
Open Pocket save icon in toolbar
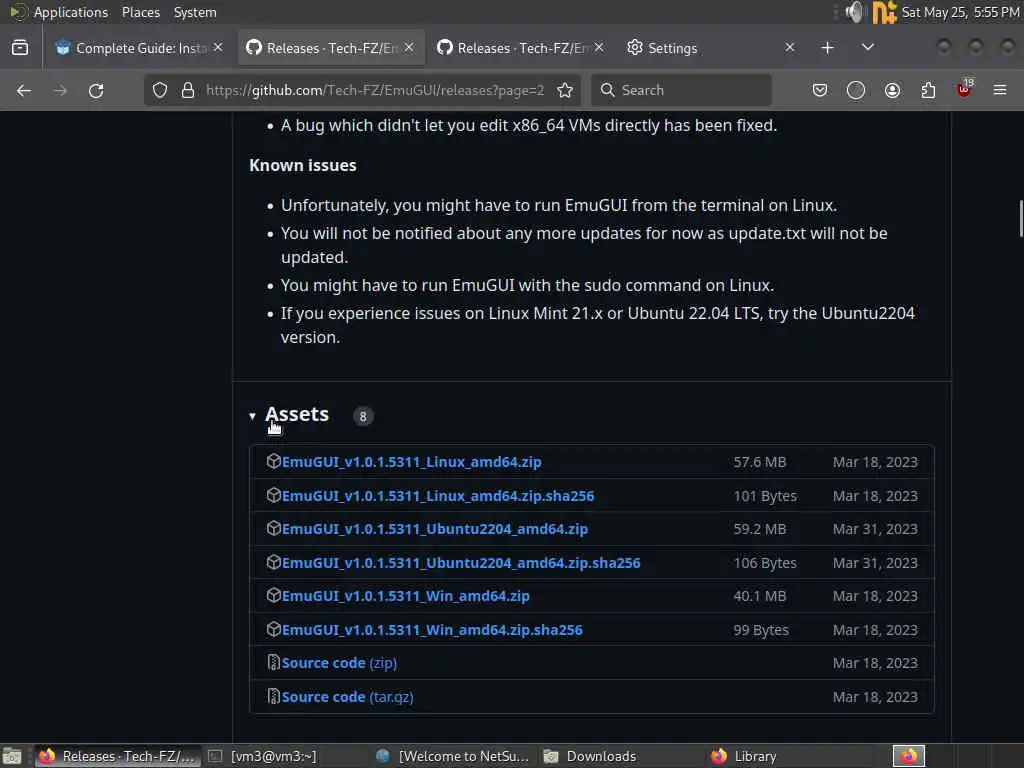820,90
